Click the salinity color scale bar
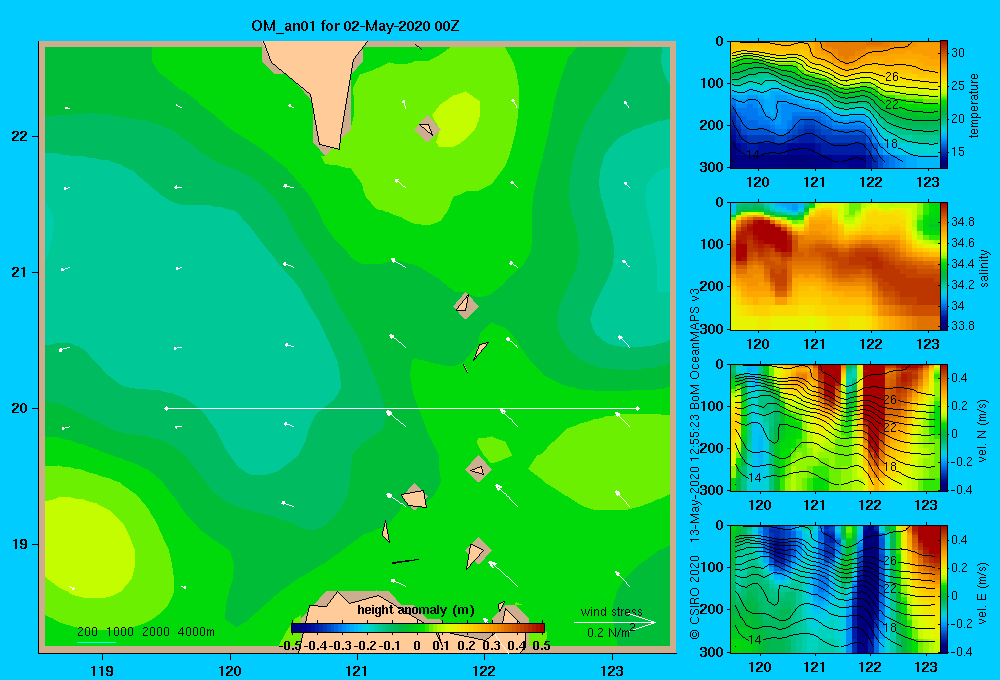This screenshot has width=1000, height=680. [x=943, y=266]
